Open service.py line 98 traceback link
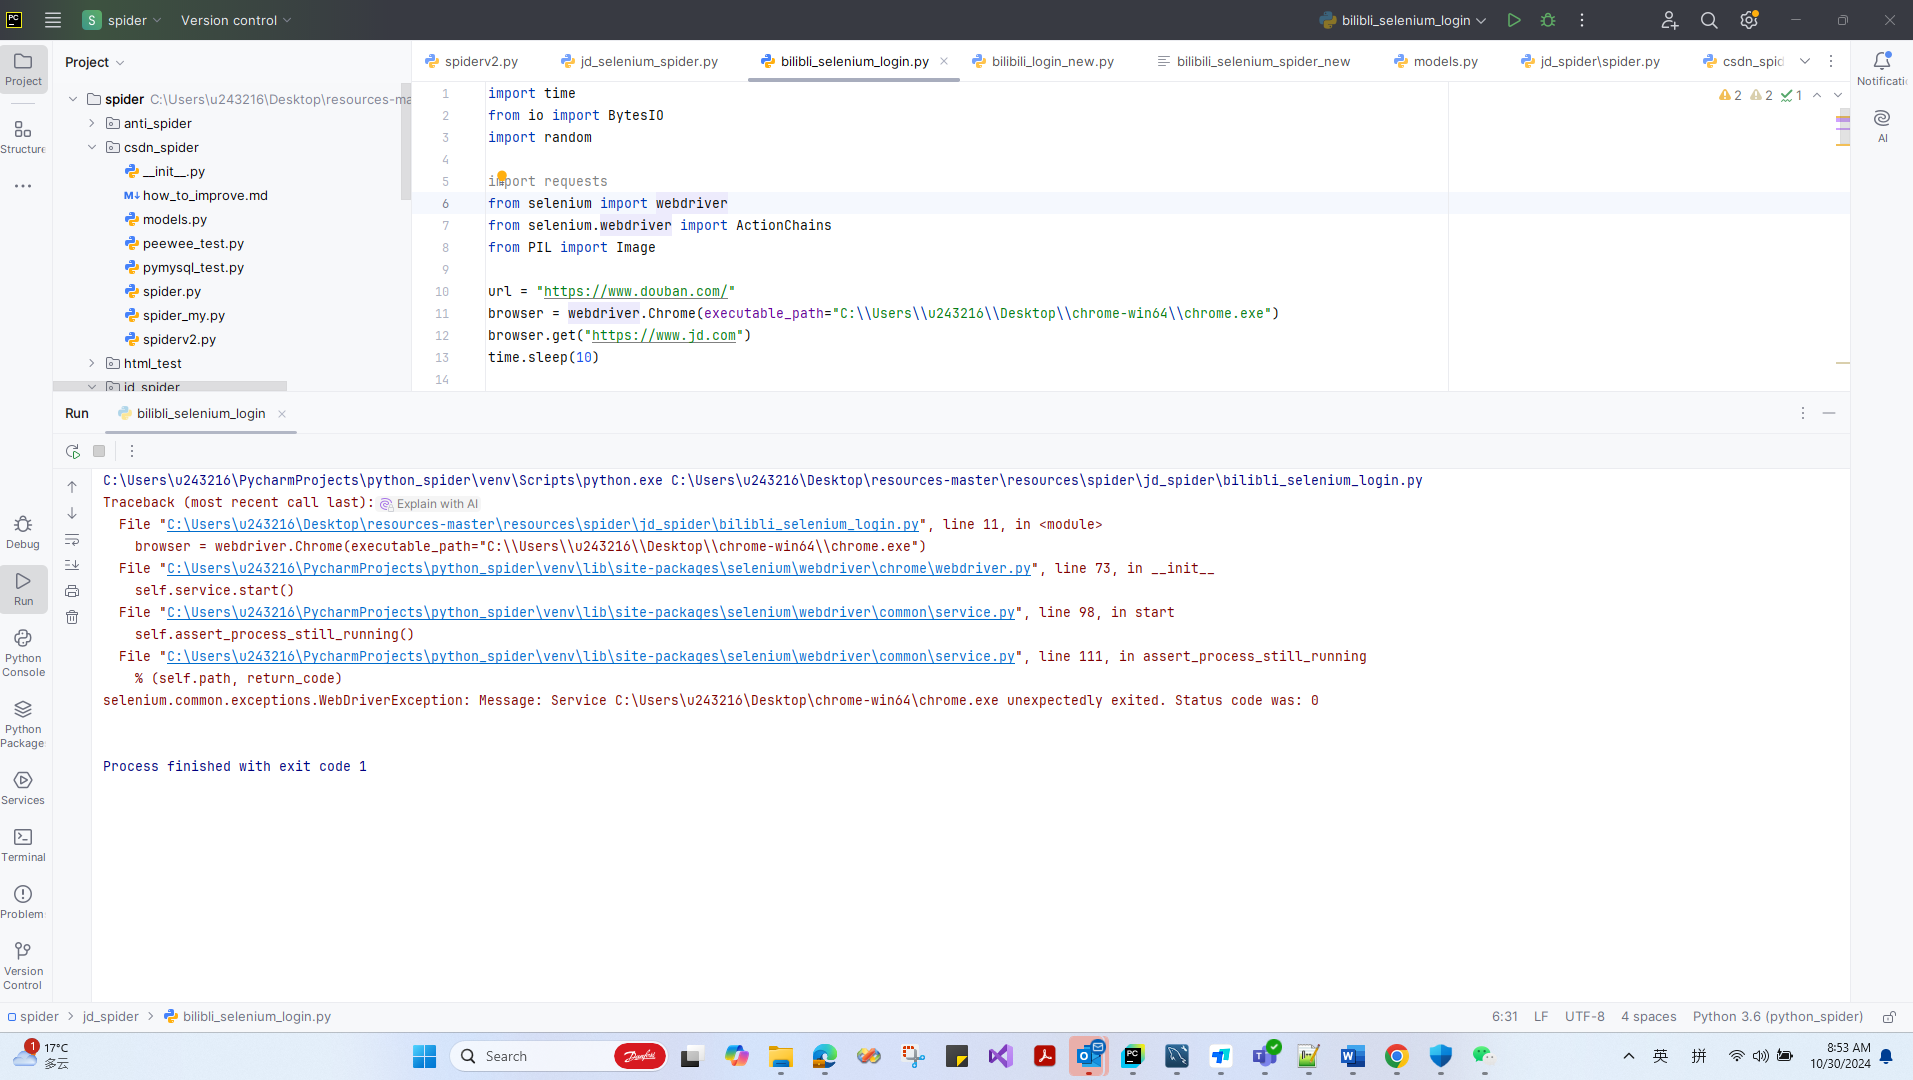 [x=591, y=612]
